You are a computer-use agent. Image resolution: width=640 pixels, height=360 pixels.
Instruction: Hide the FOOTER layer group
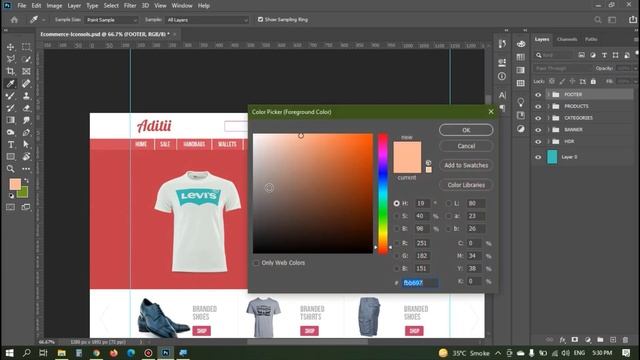(538, 95)
